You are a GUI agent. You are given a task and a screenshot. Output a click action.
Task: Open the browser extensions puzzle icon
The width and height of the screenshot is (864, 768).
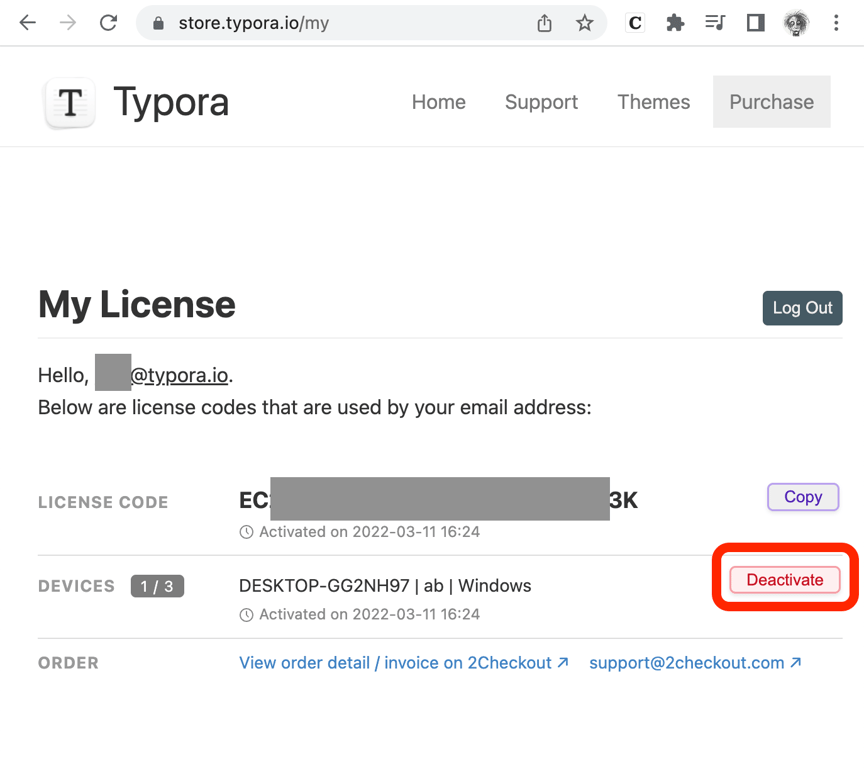[675, 23]
